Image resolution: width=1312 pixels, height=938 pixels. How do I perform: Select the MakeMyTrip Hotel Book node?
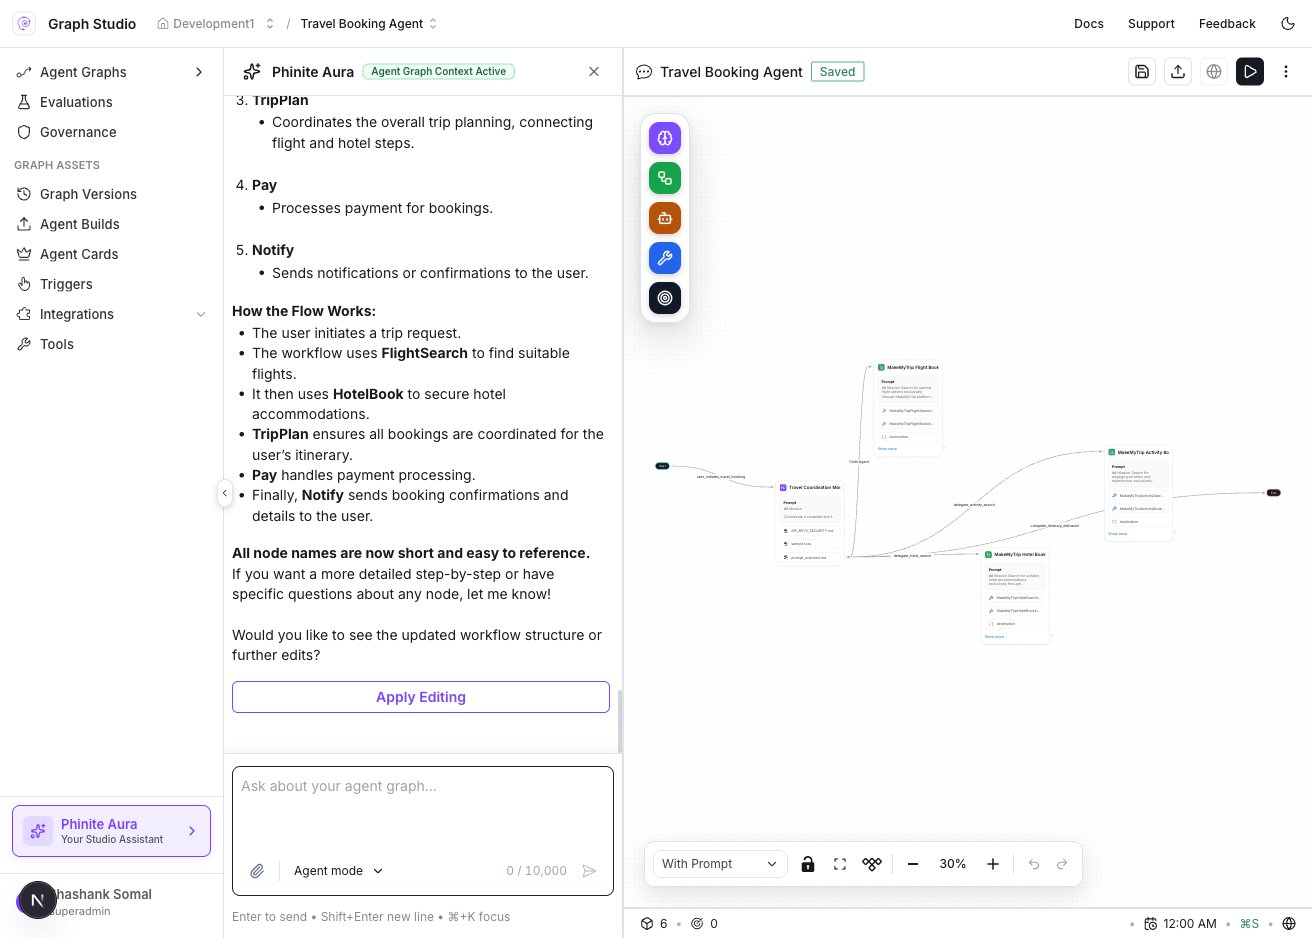tap(1015, 595)
